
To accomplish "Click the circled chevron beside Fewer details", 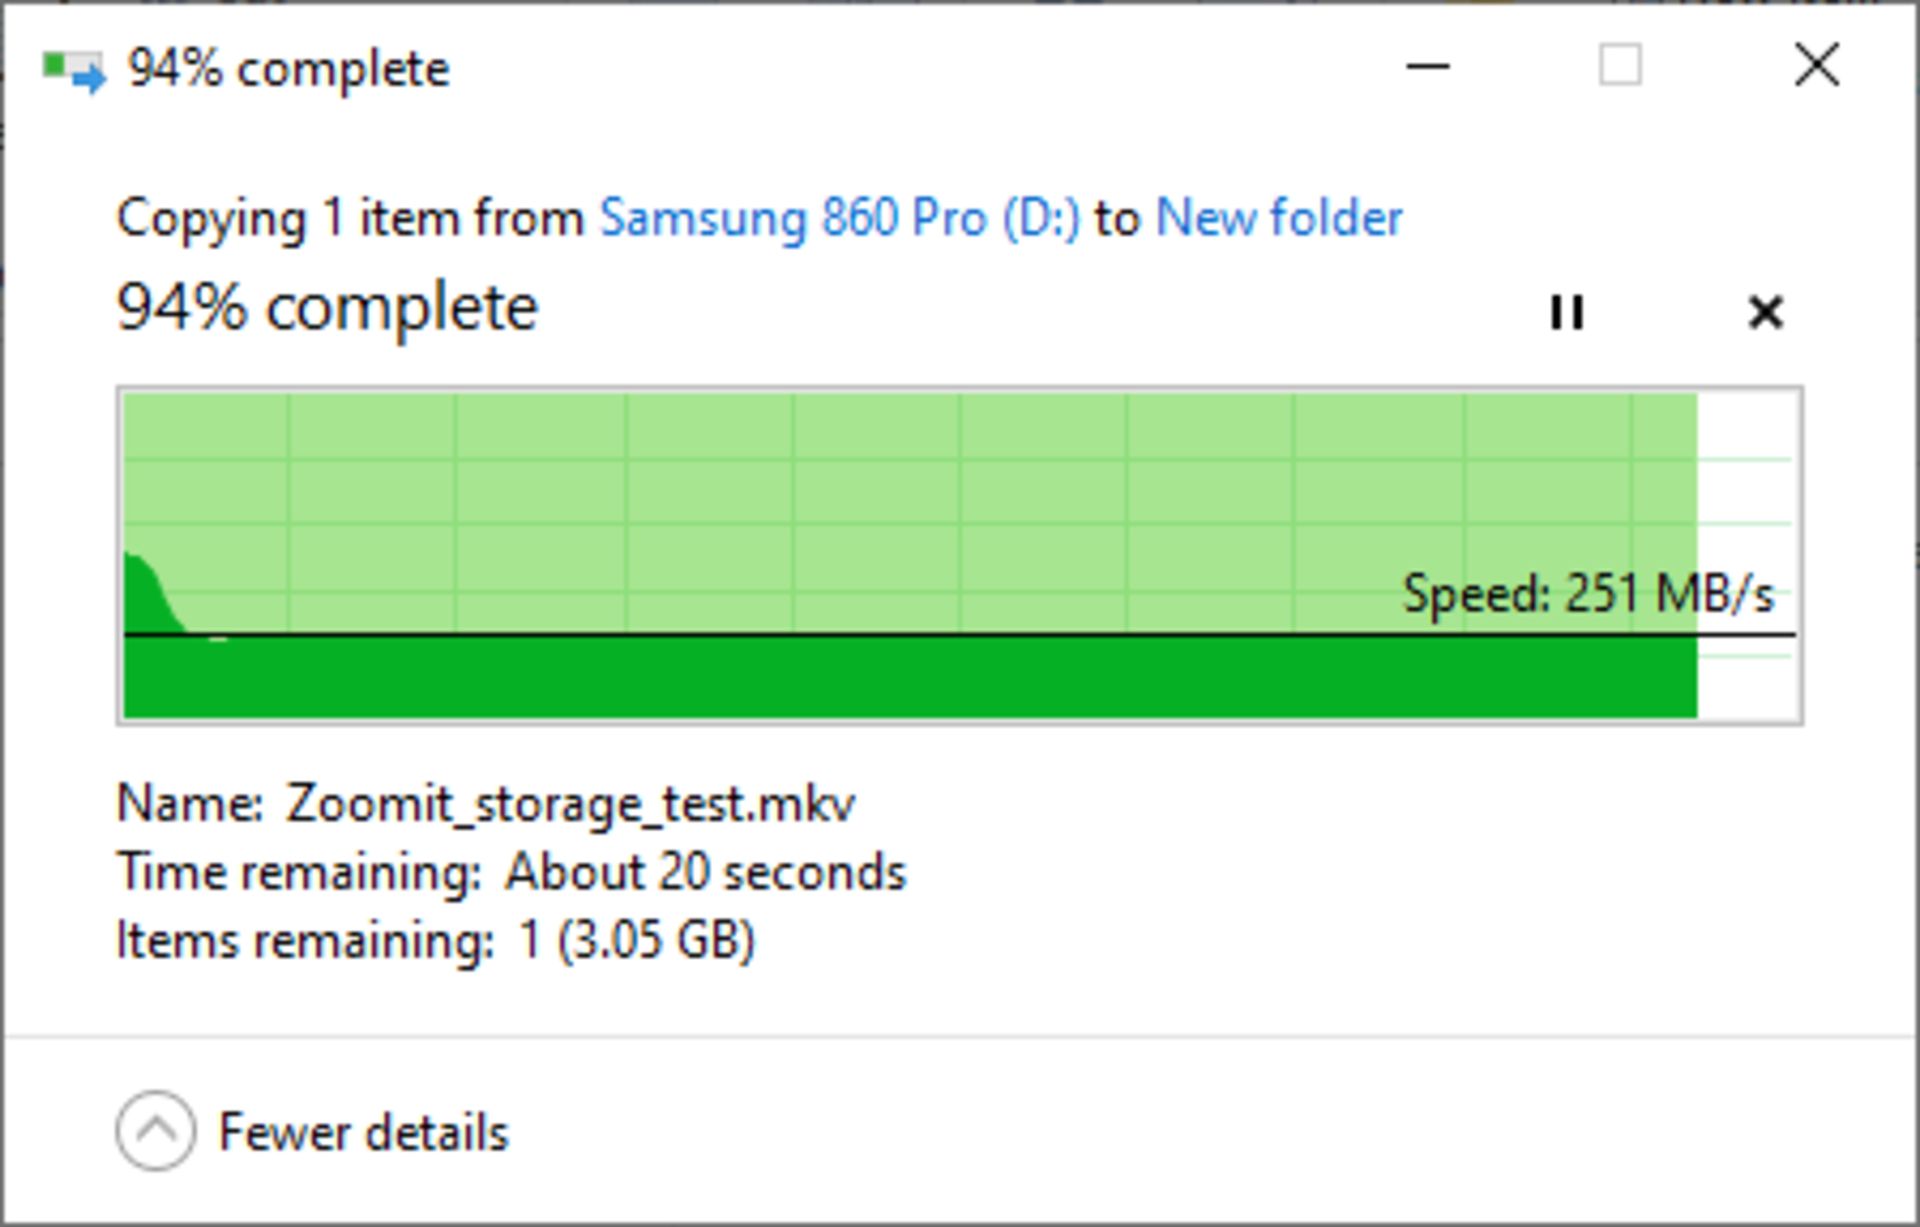I will pos(155,1133).
